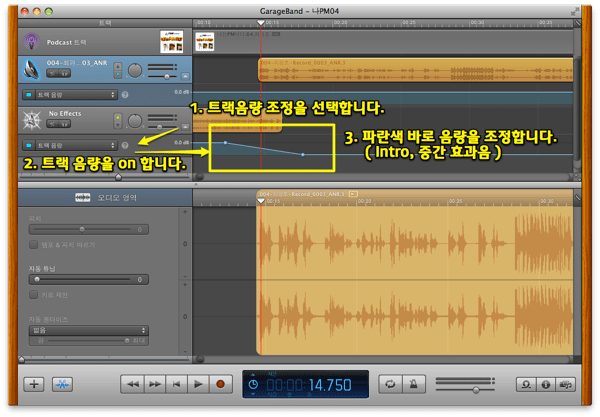
Task: Select the episode artwork in the Podcast timeline
Action: (205, 42)
